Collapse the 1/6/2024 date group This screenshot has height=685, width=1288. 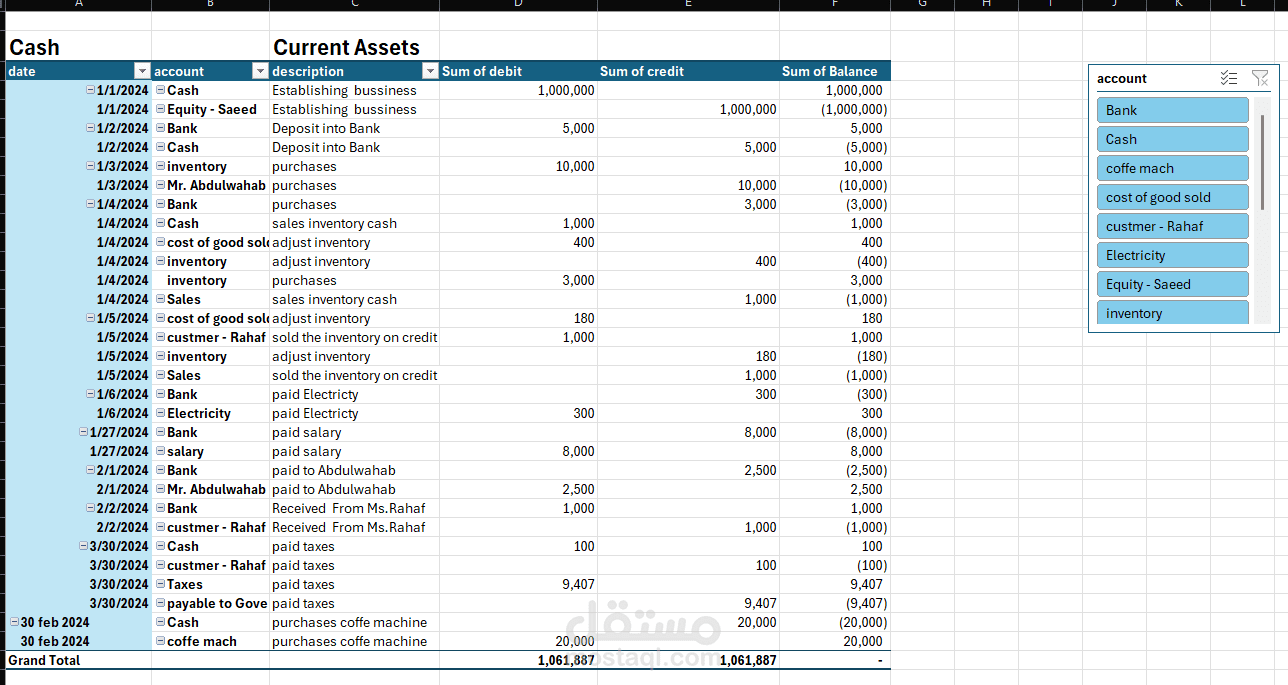[x=90, y=394]
